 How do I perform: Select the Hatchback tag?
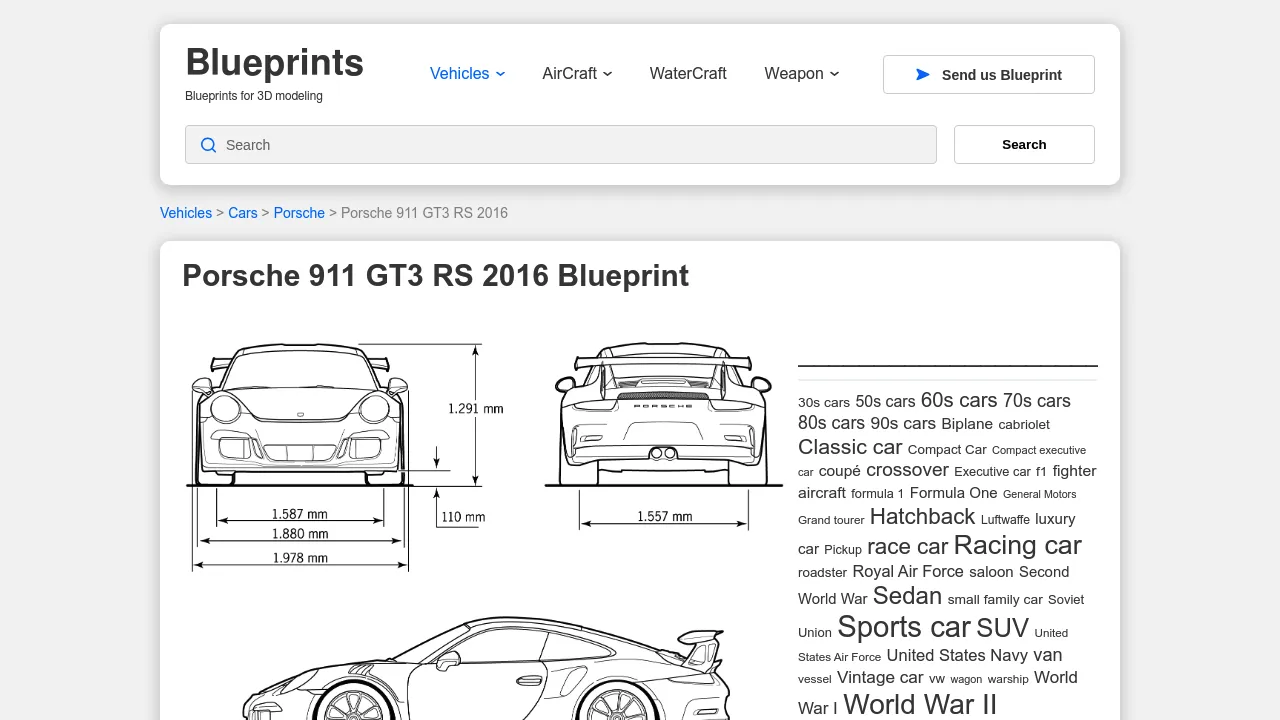coord(922,517)
